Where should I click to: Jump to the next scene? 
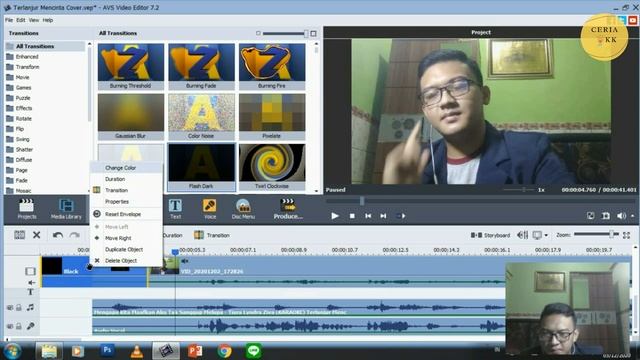(401, 216)
